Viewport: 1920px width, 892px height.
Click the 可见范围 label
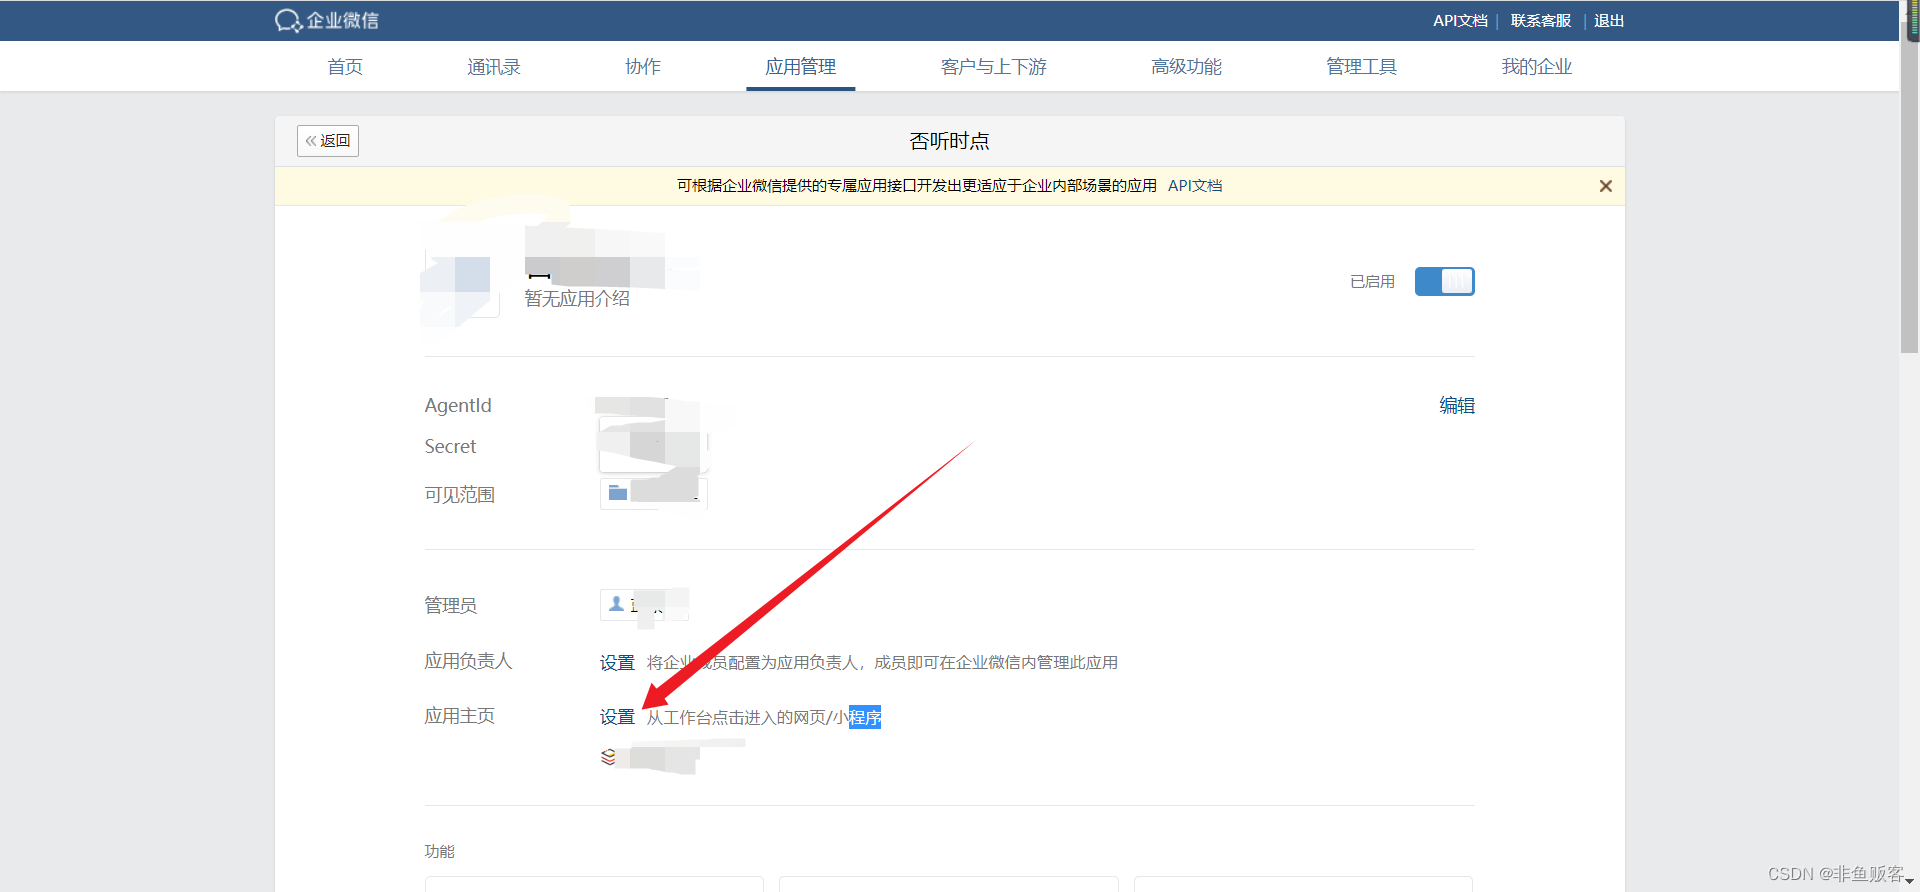[x=459, y=495]
